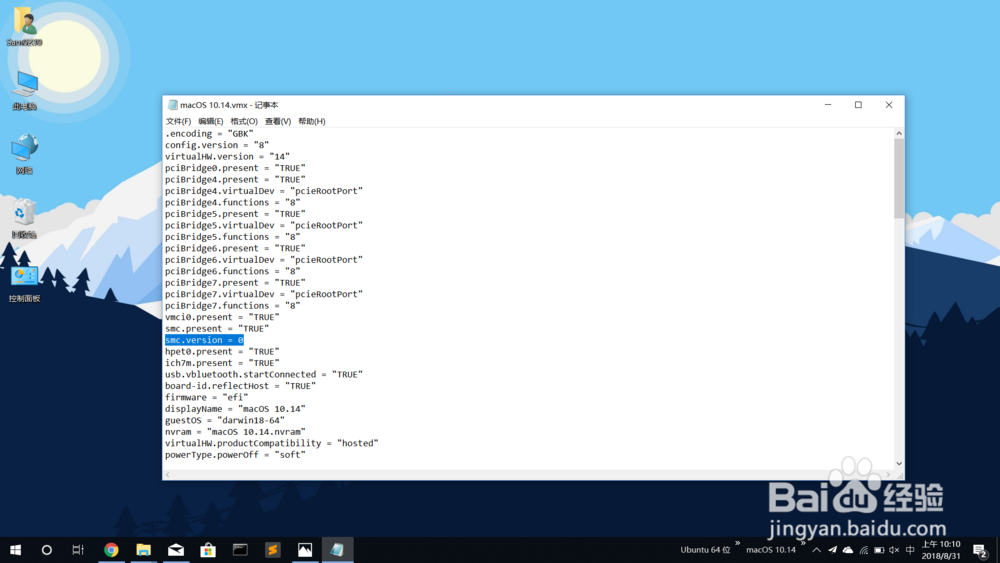1000x563 pixels.
Task: Click the pciBridge7.functions = "8" line
Action: (x=232, y=305)
